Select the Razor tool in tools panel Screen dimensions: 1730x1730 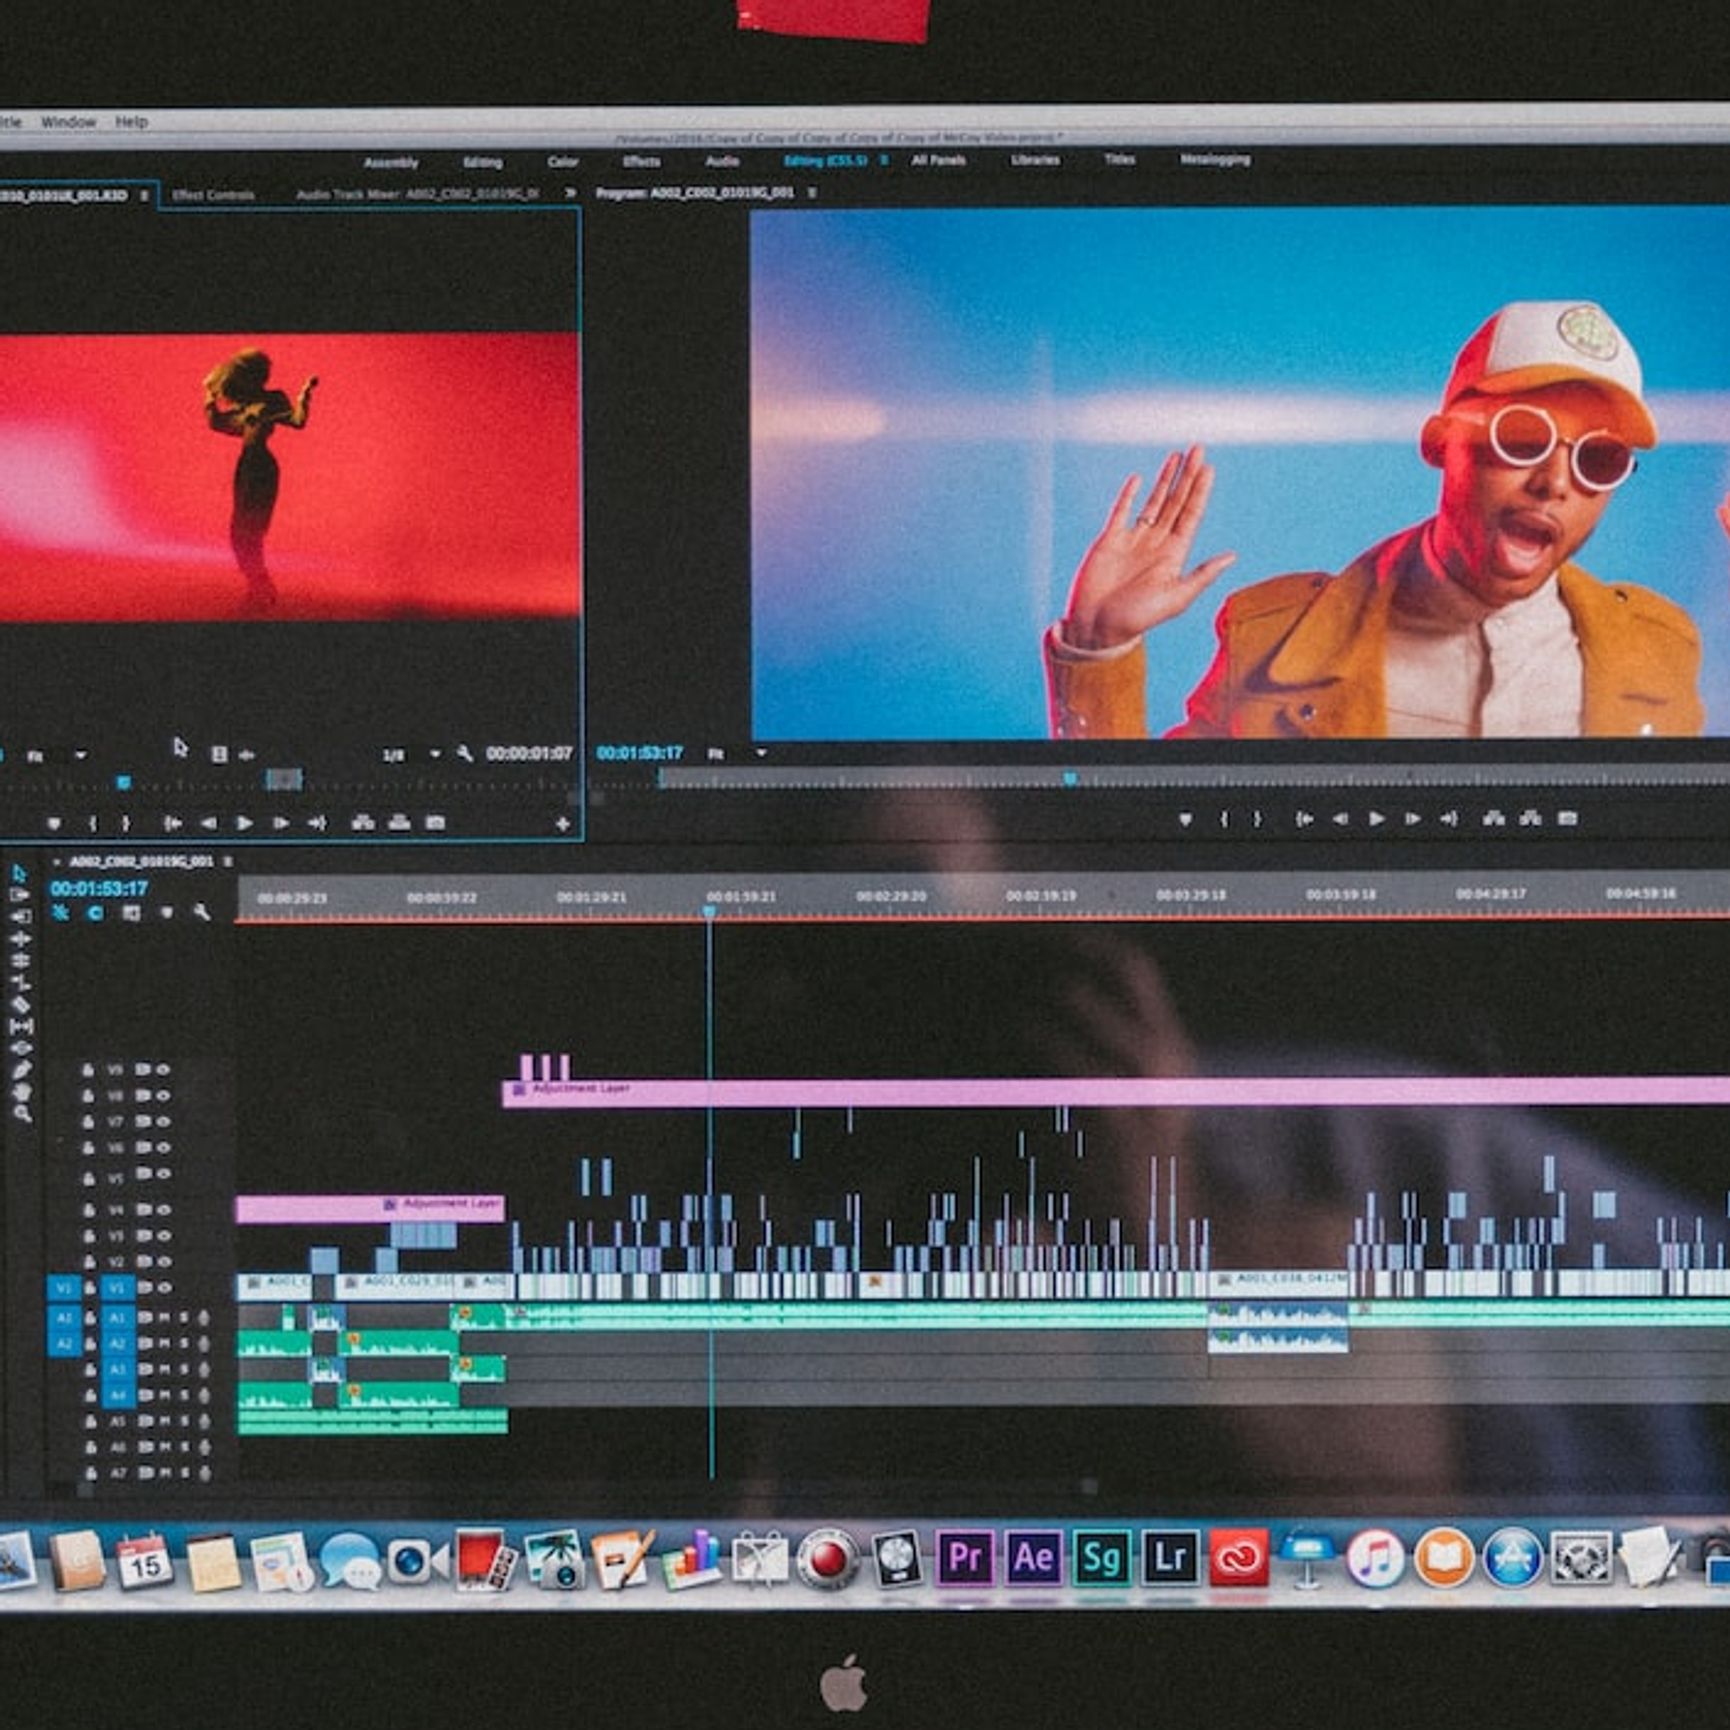(x=20, y=1004)
